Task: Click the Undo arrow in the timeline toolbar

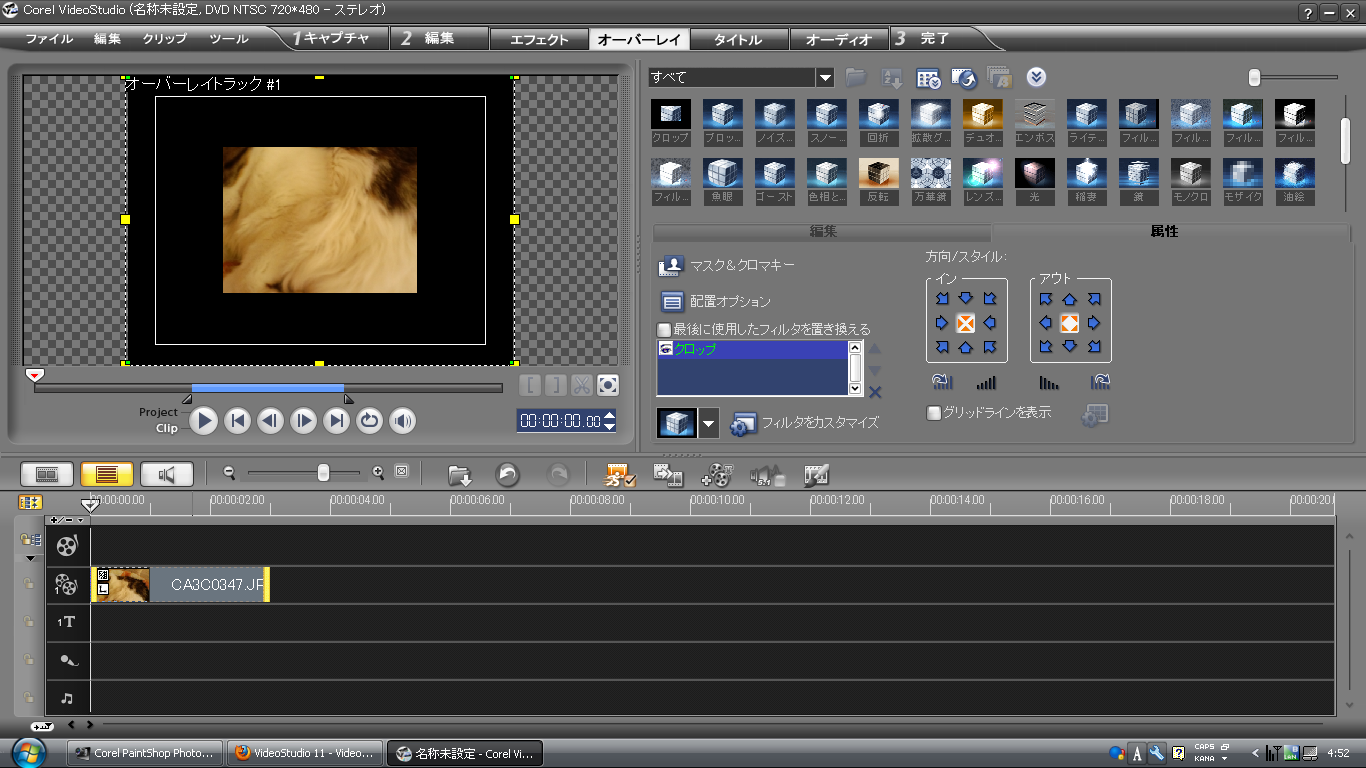Action: 508,475
